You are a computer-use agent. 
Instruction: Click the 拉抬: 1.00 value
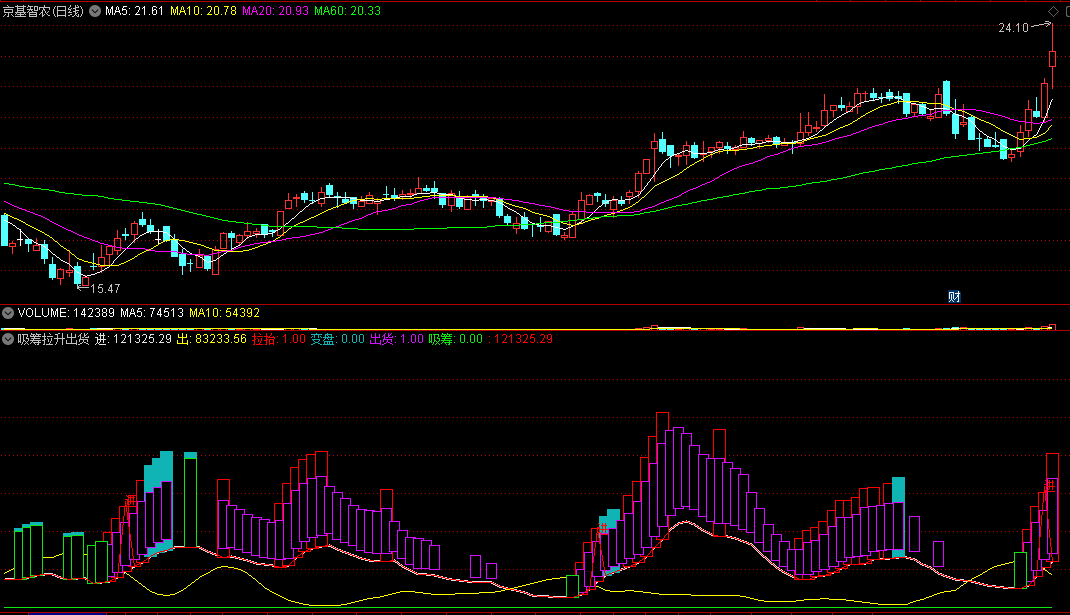[x=279, y=339]
